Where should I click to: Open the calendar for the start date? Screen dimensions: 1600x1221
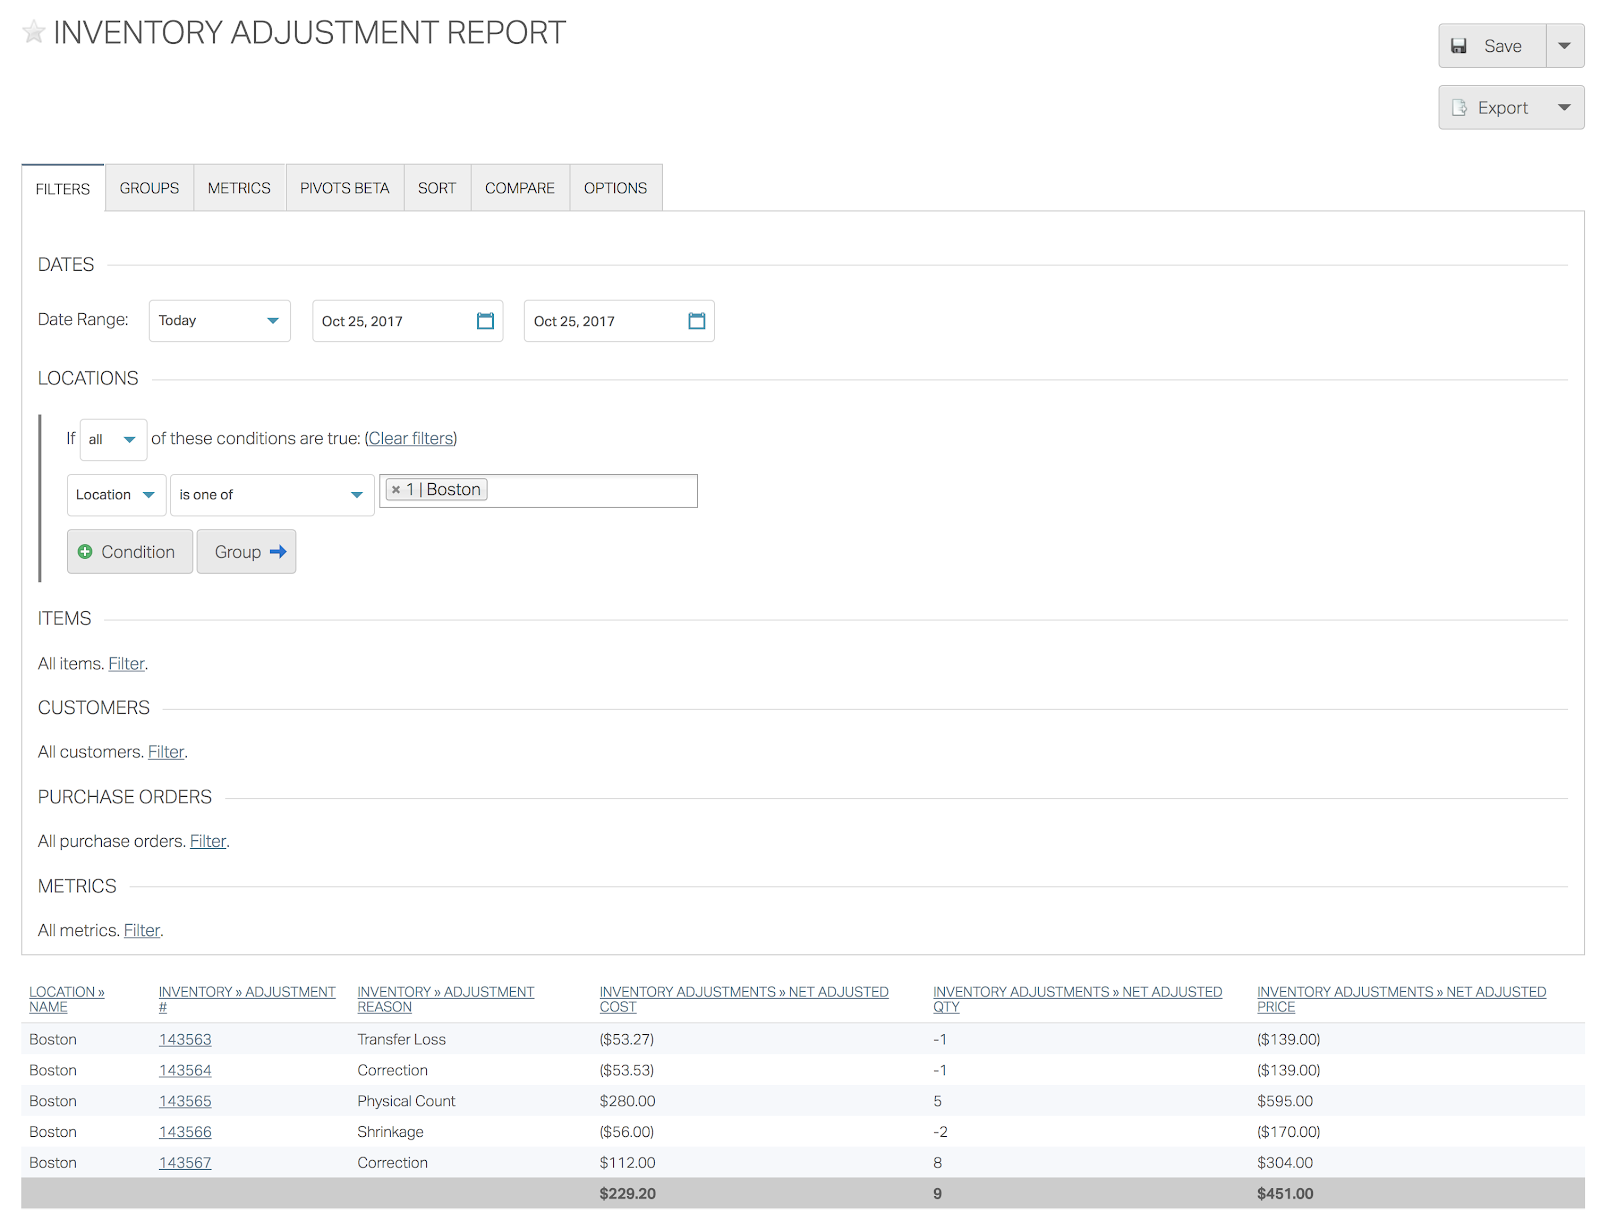tap(484, 321)
